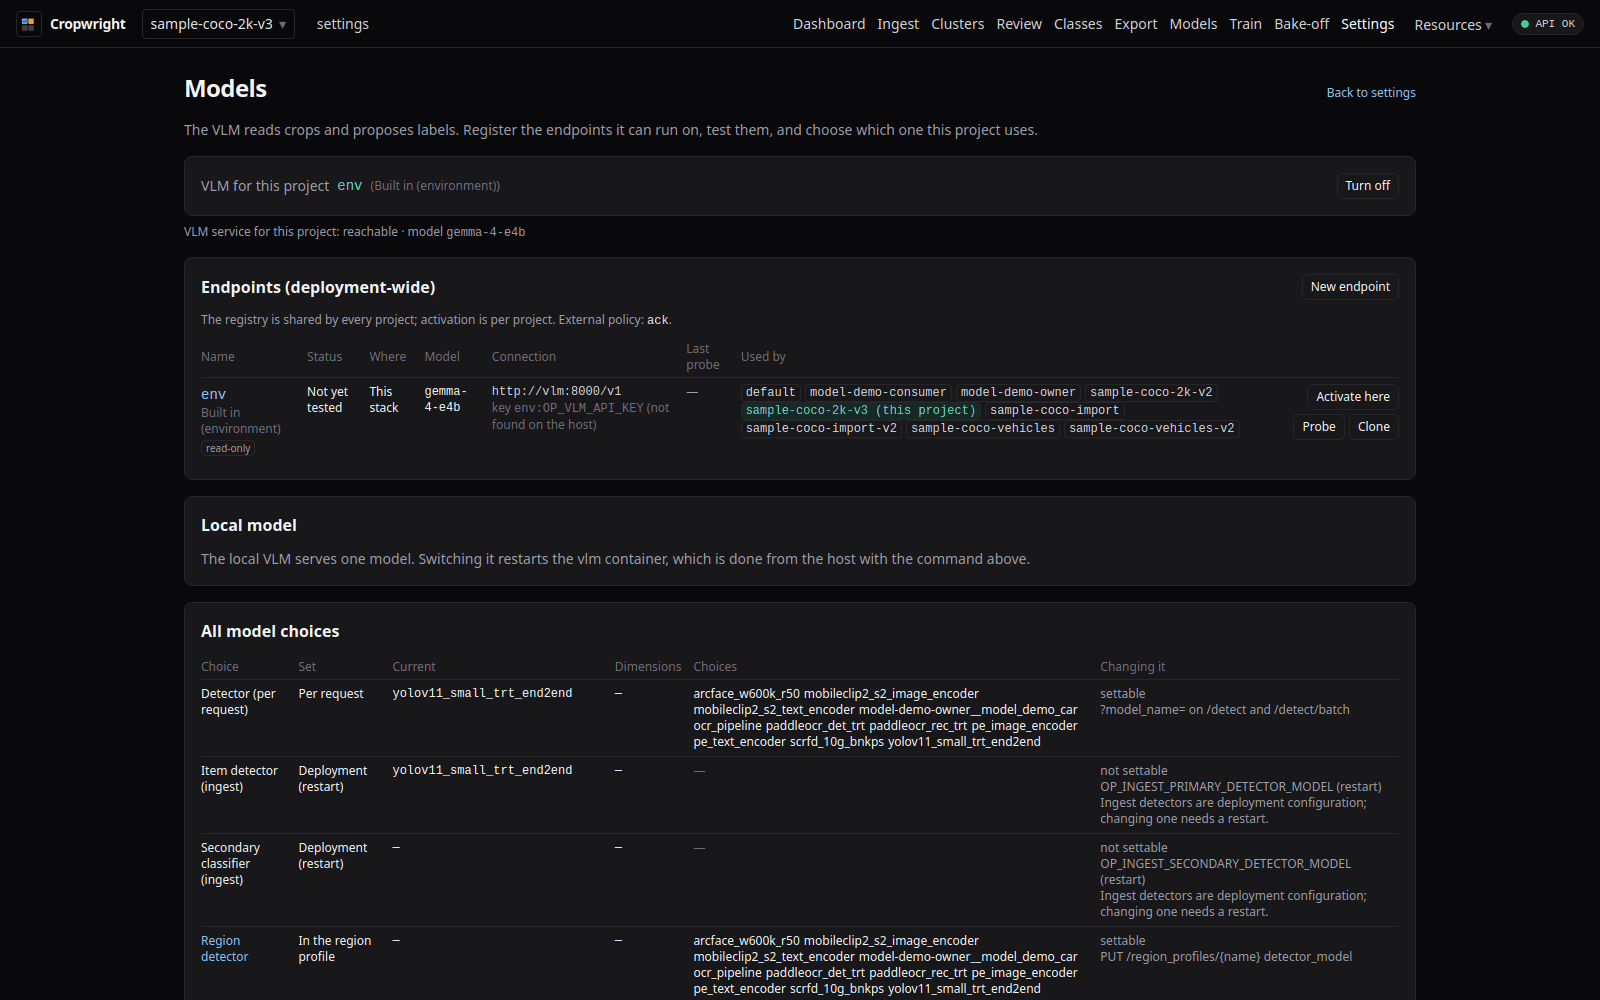Go to the Dashboard nav item
Image resolution: width=1600 pixels, height=1000 pixels.
(829, 24)
